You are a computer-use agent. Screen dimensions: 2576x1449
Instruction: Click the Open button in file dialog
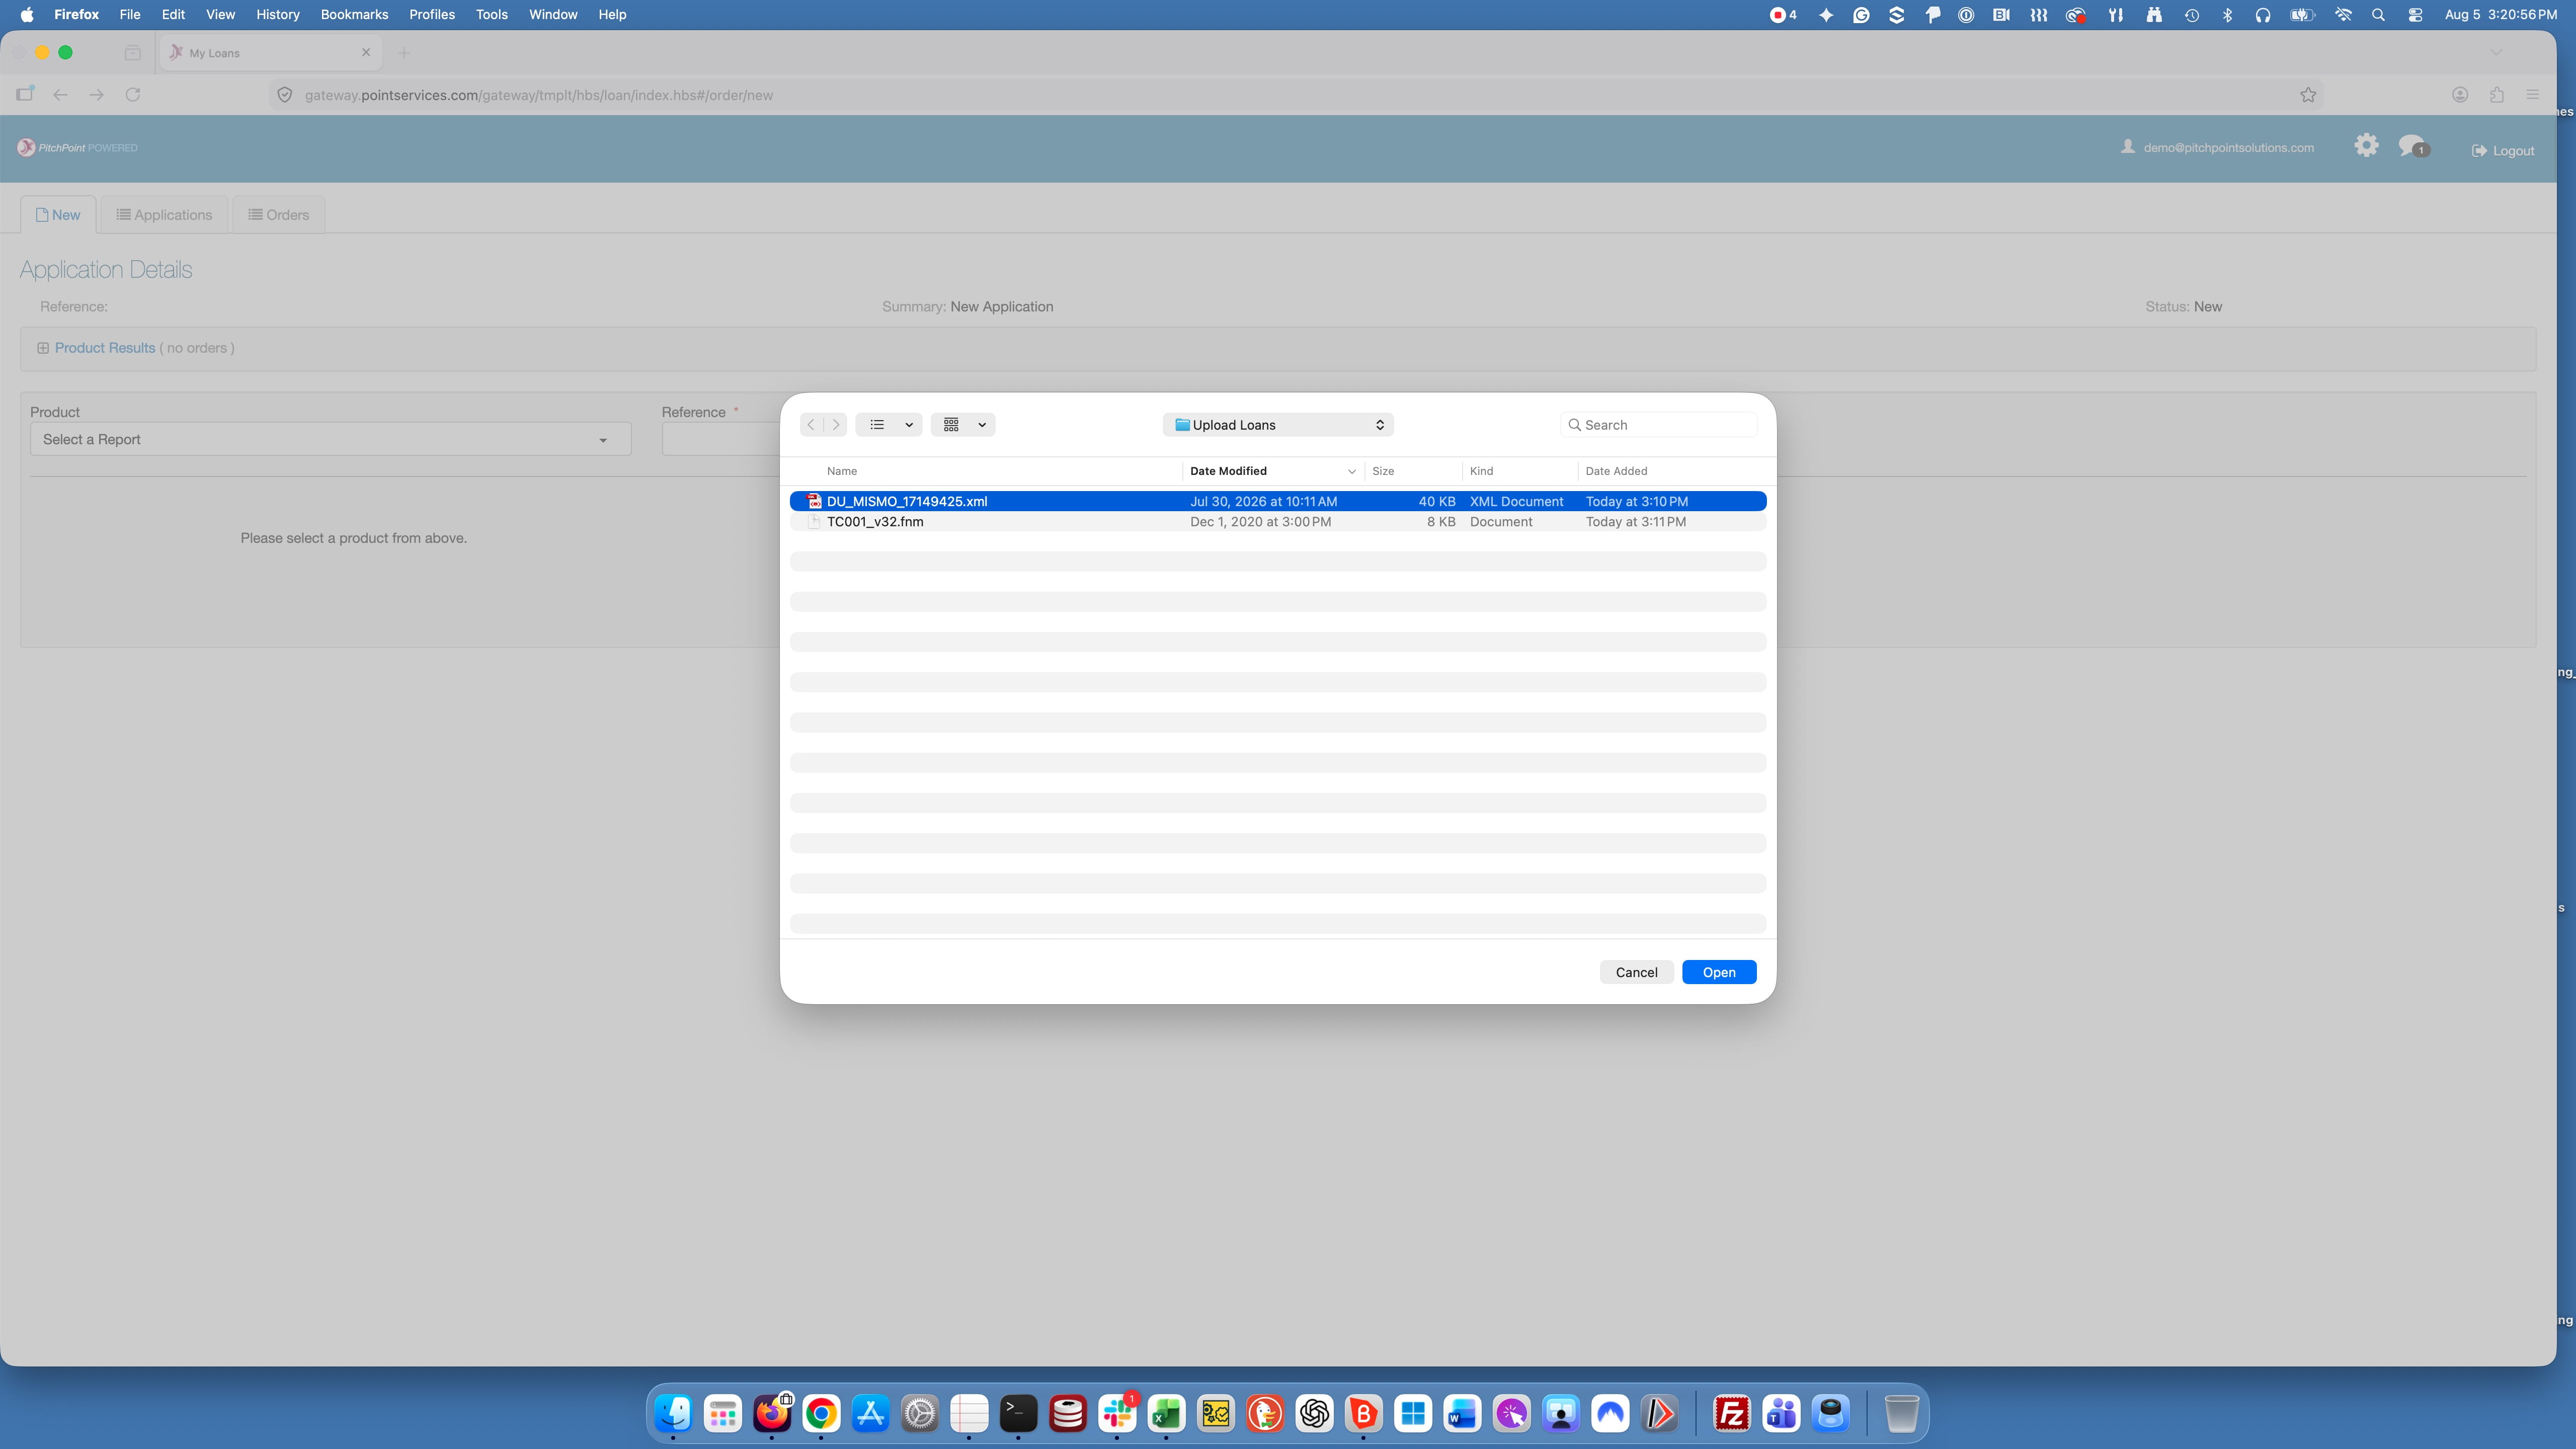pos(1718,972)
